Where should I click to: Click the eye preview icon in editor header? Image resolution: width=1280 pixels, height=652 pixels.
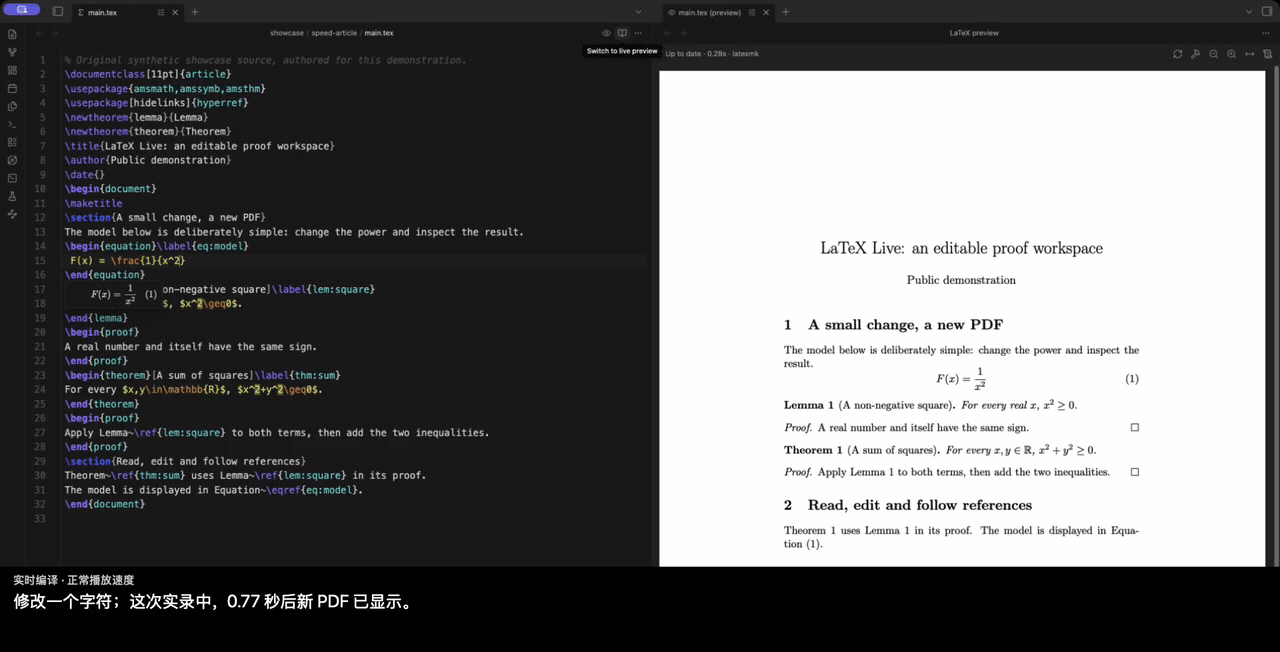[606, 33]
